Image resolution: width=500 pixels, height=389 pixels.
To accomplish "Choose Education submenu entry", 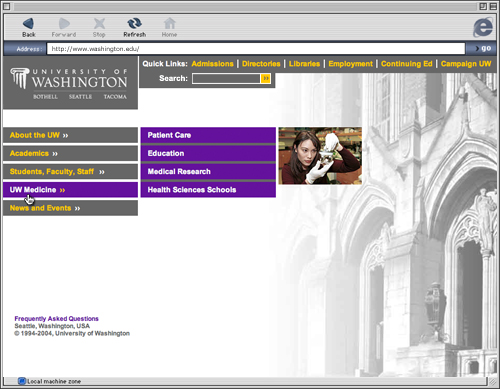I will click(208, 153).
